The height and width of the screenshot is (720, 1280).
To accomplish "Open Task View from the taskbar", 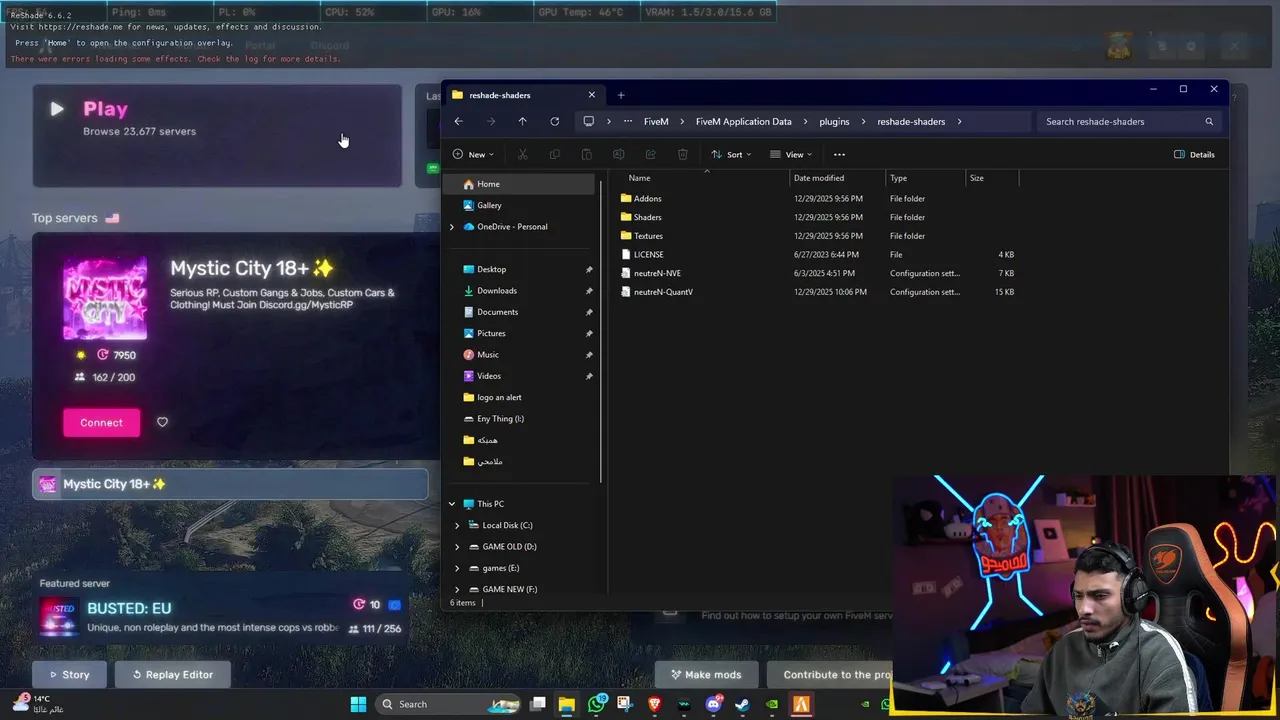I will pos(537,704).
